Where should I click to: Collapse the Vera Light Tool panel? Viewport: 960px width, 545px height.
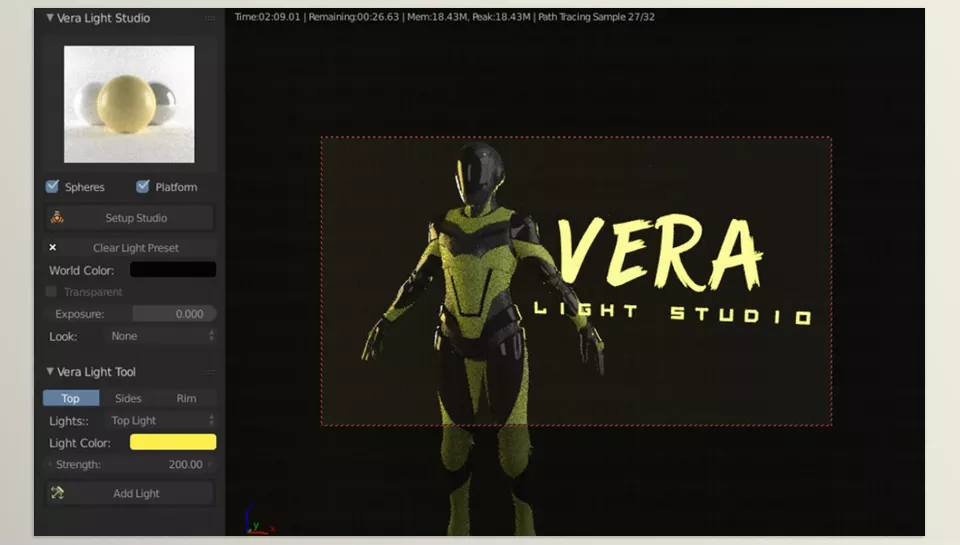tap(50, 371)
